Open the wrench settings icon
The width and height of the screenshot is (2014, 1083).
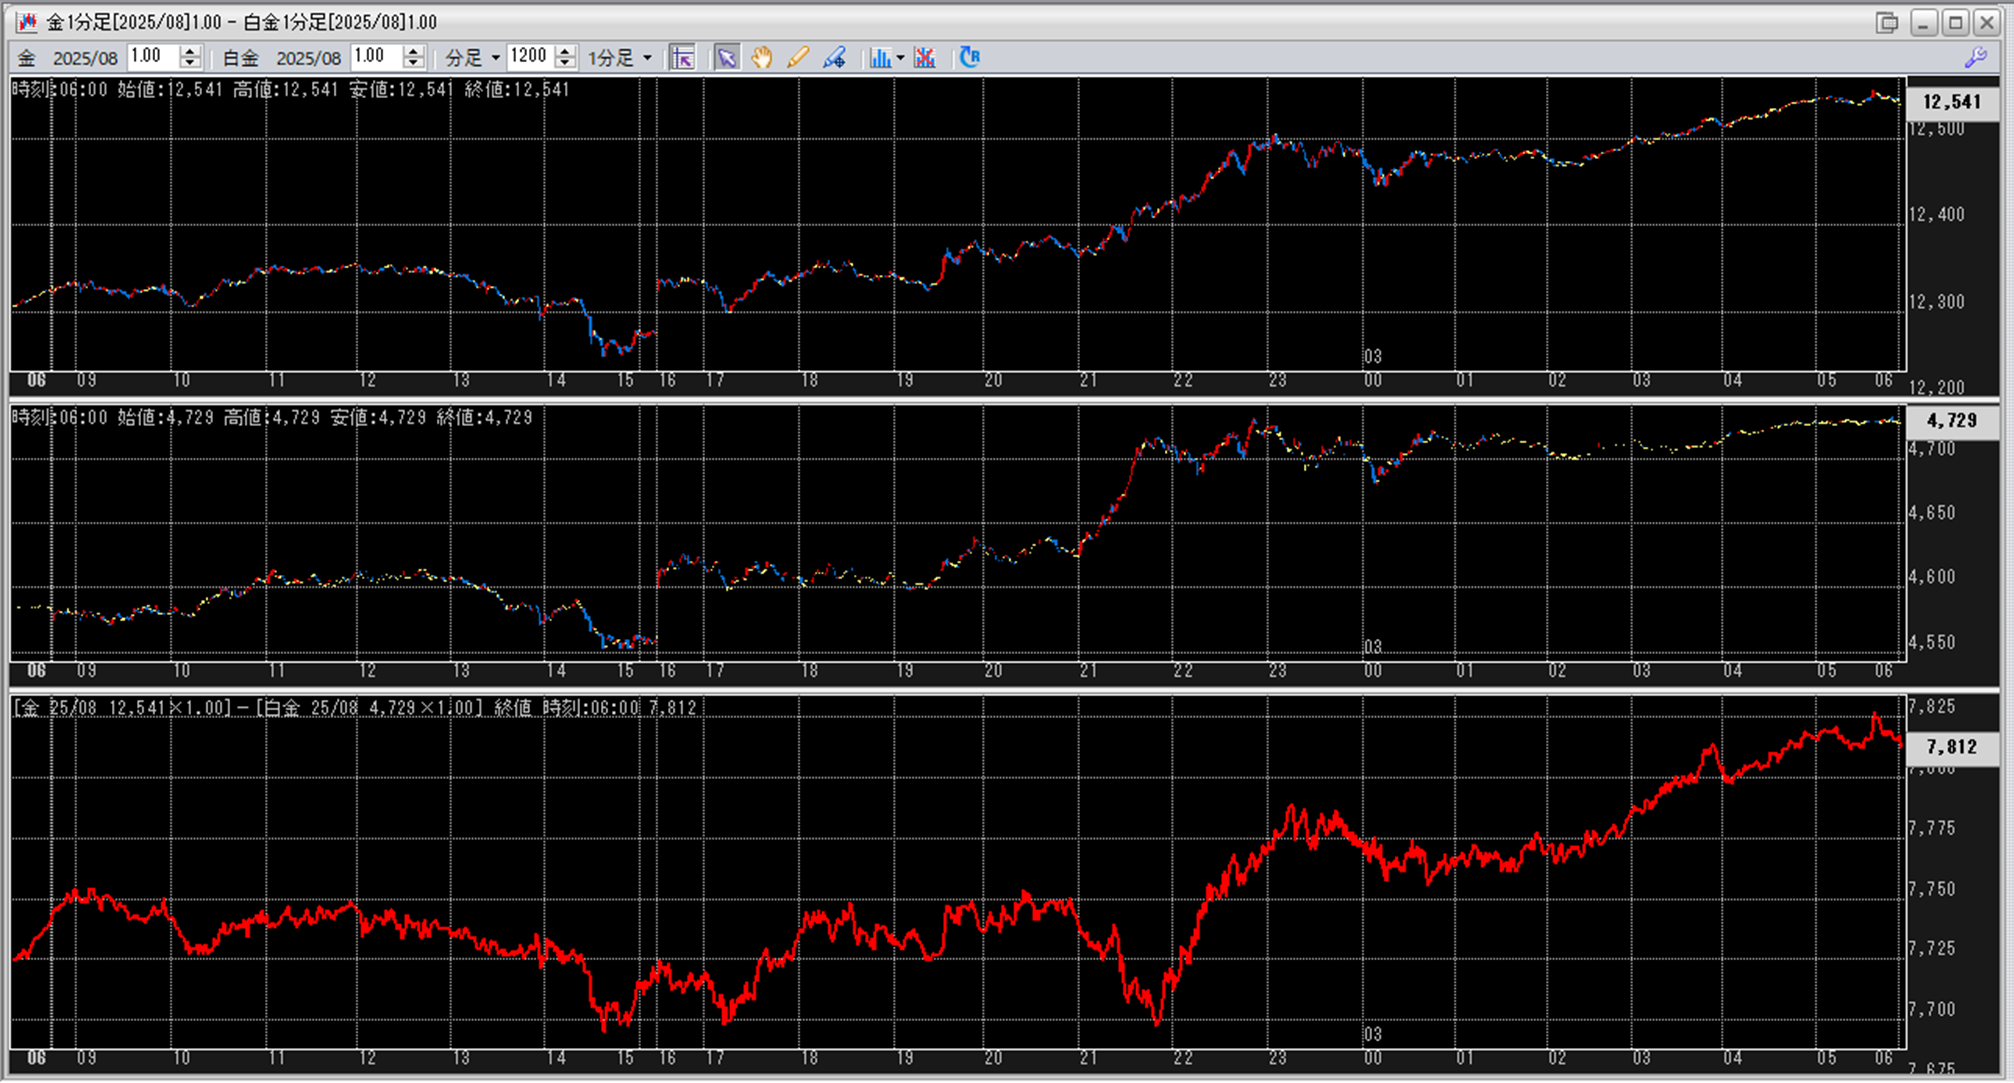[x=1976, y=58]
